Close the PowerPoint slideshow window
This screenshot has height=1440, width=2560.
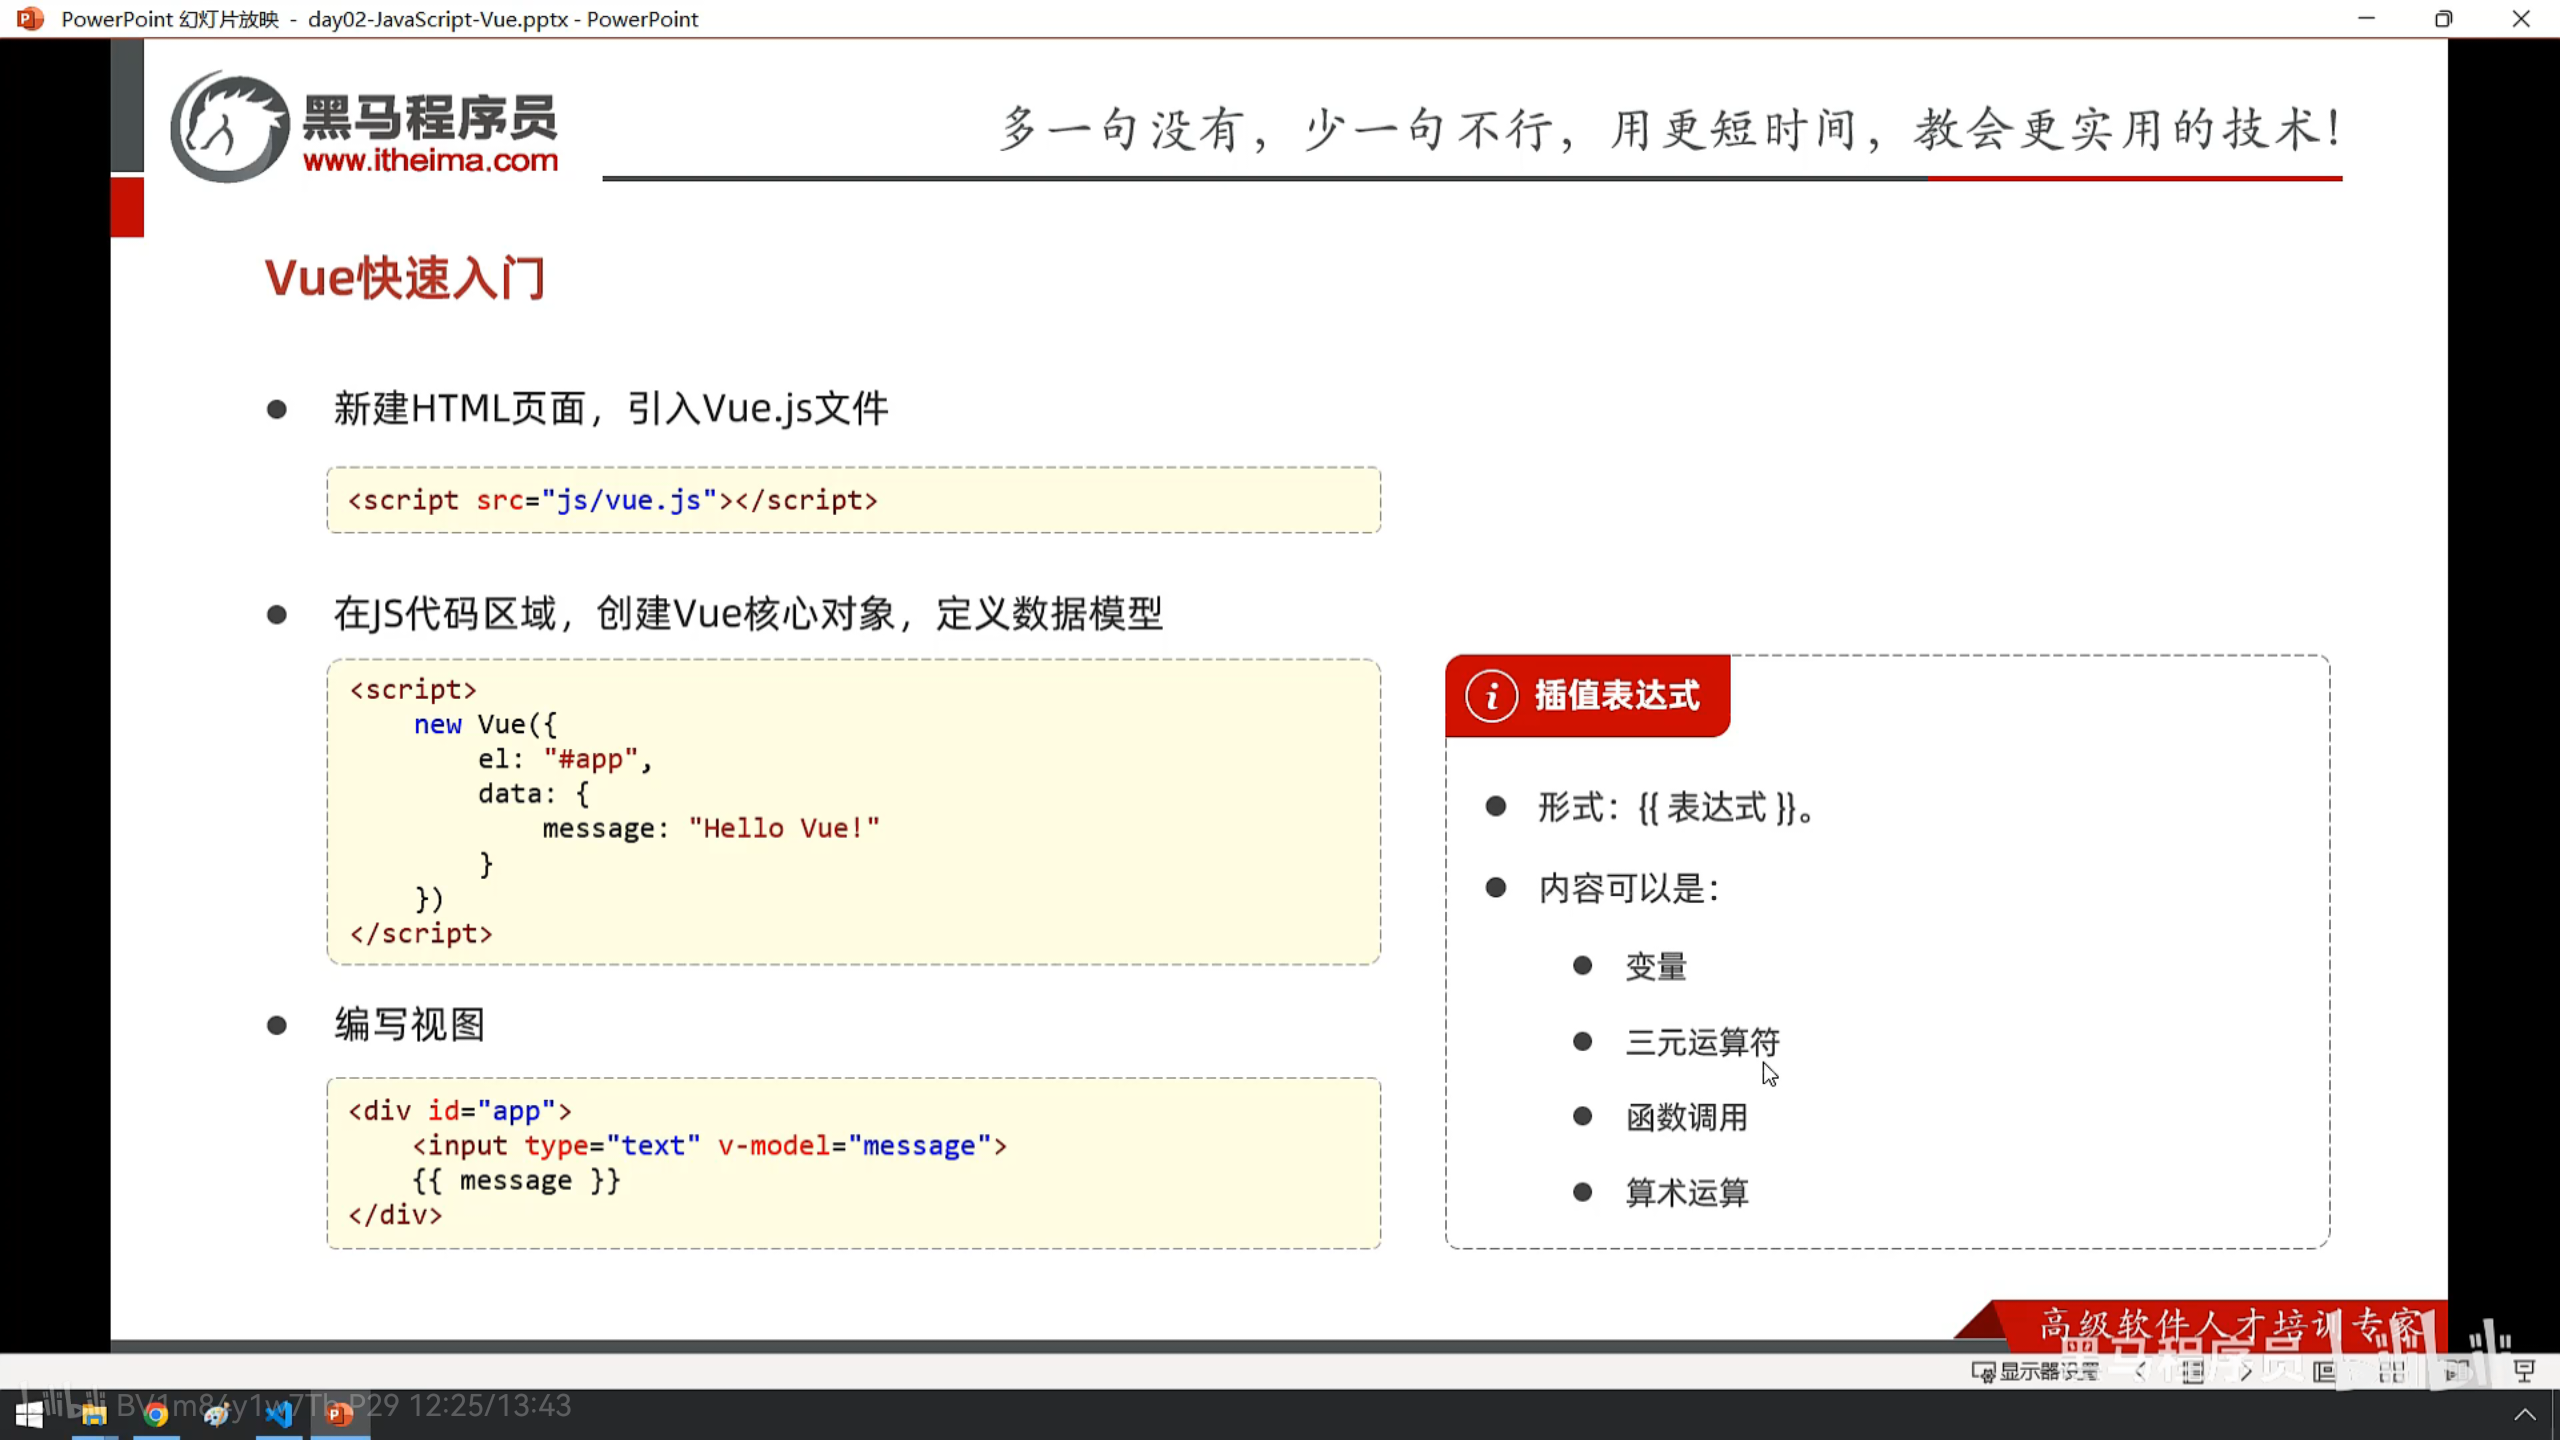pyautogui.click(x=2521, y=18)
